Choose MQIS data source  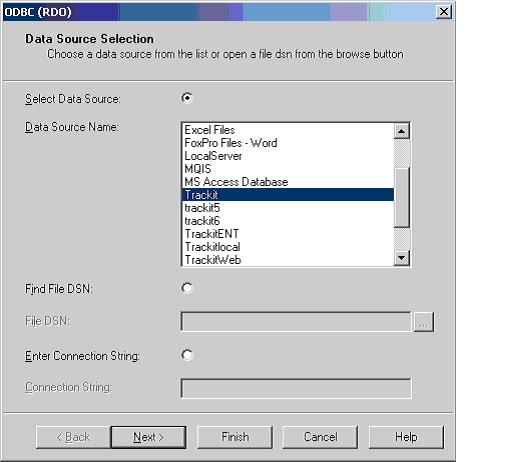click(x=198, y=169)
